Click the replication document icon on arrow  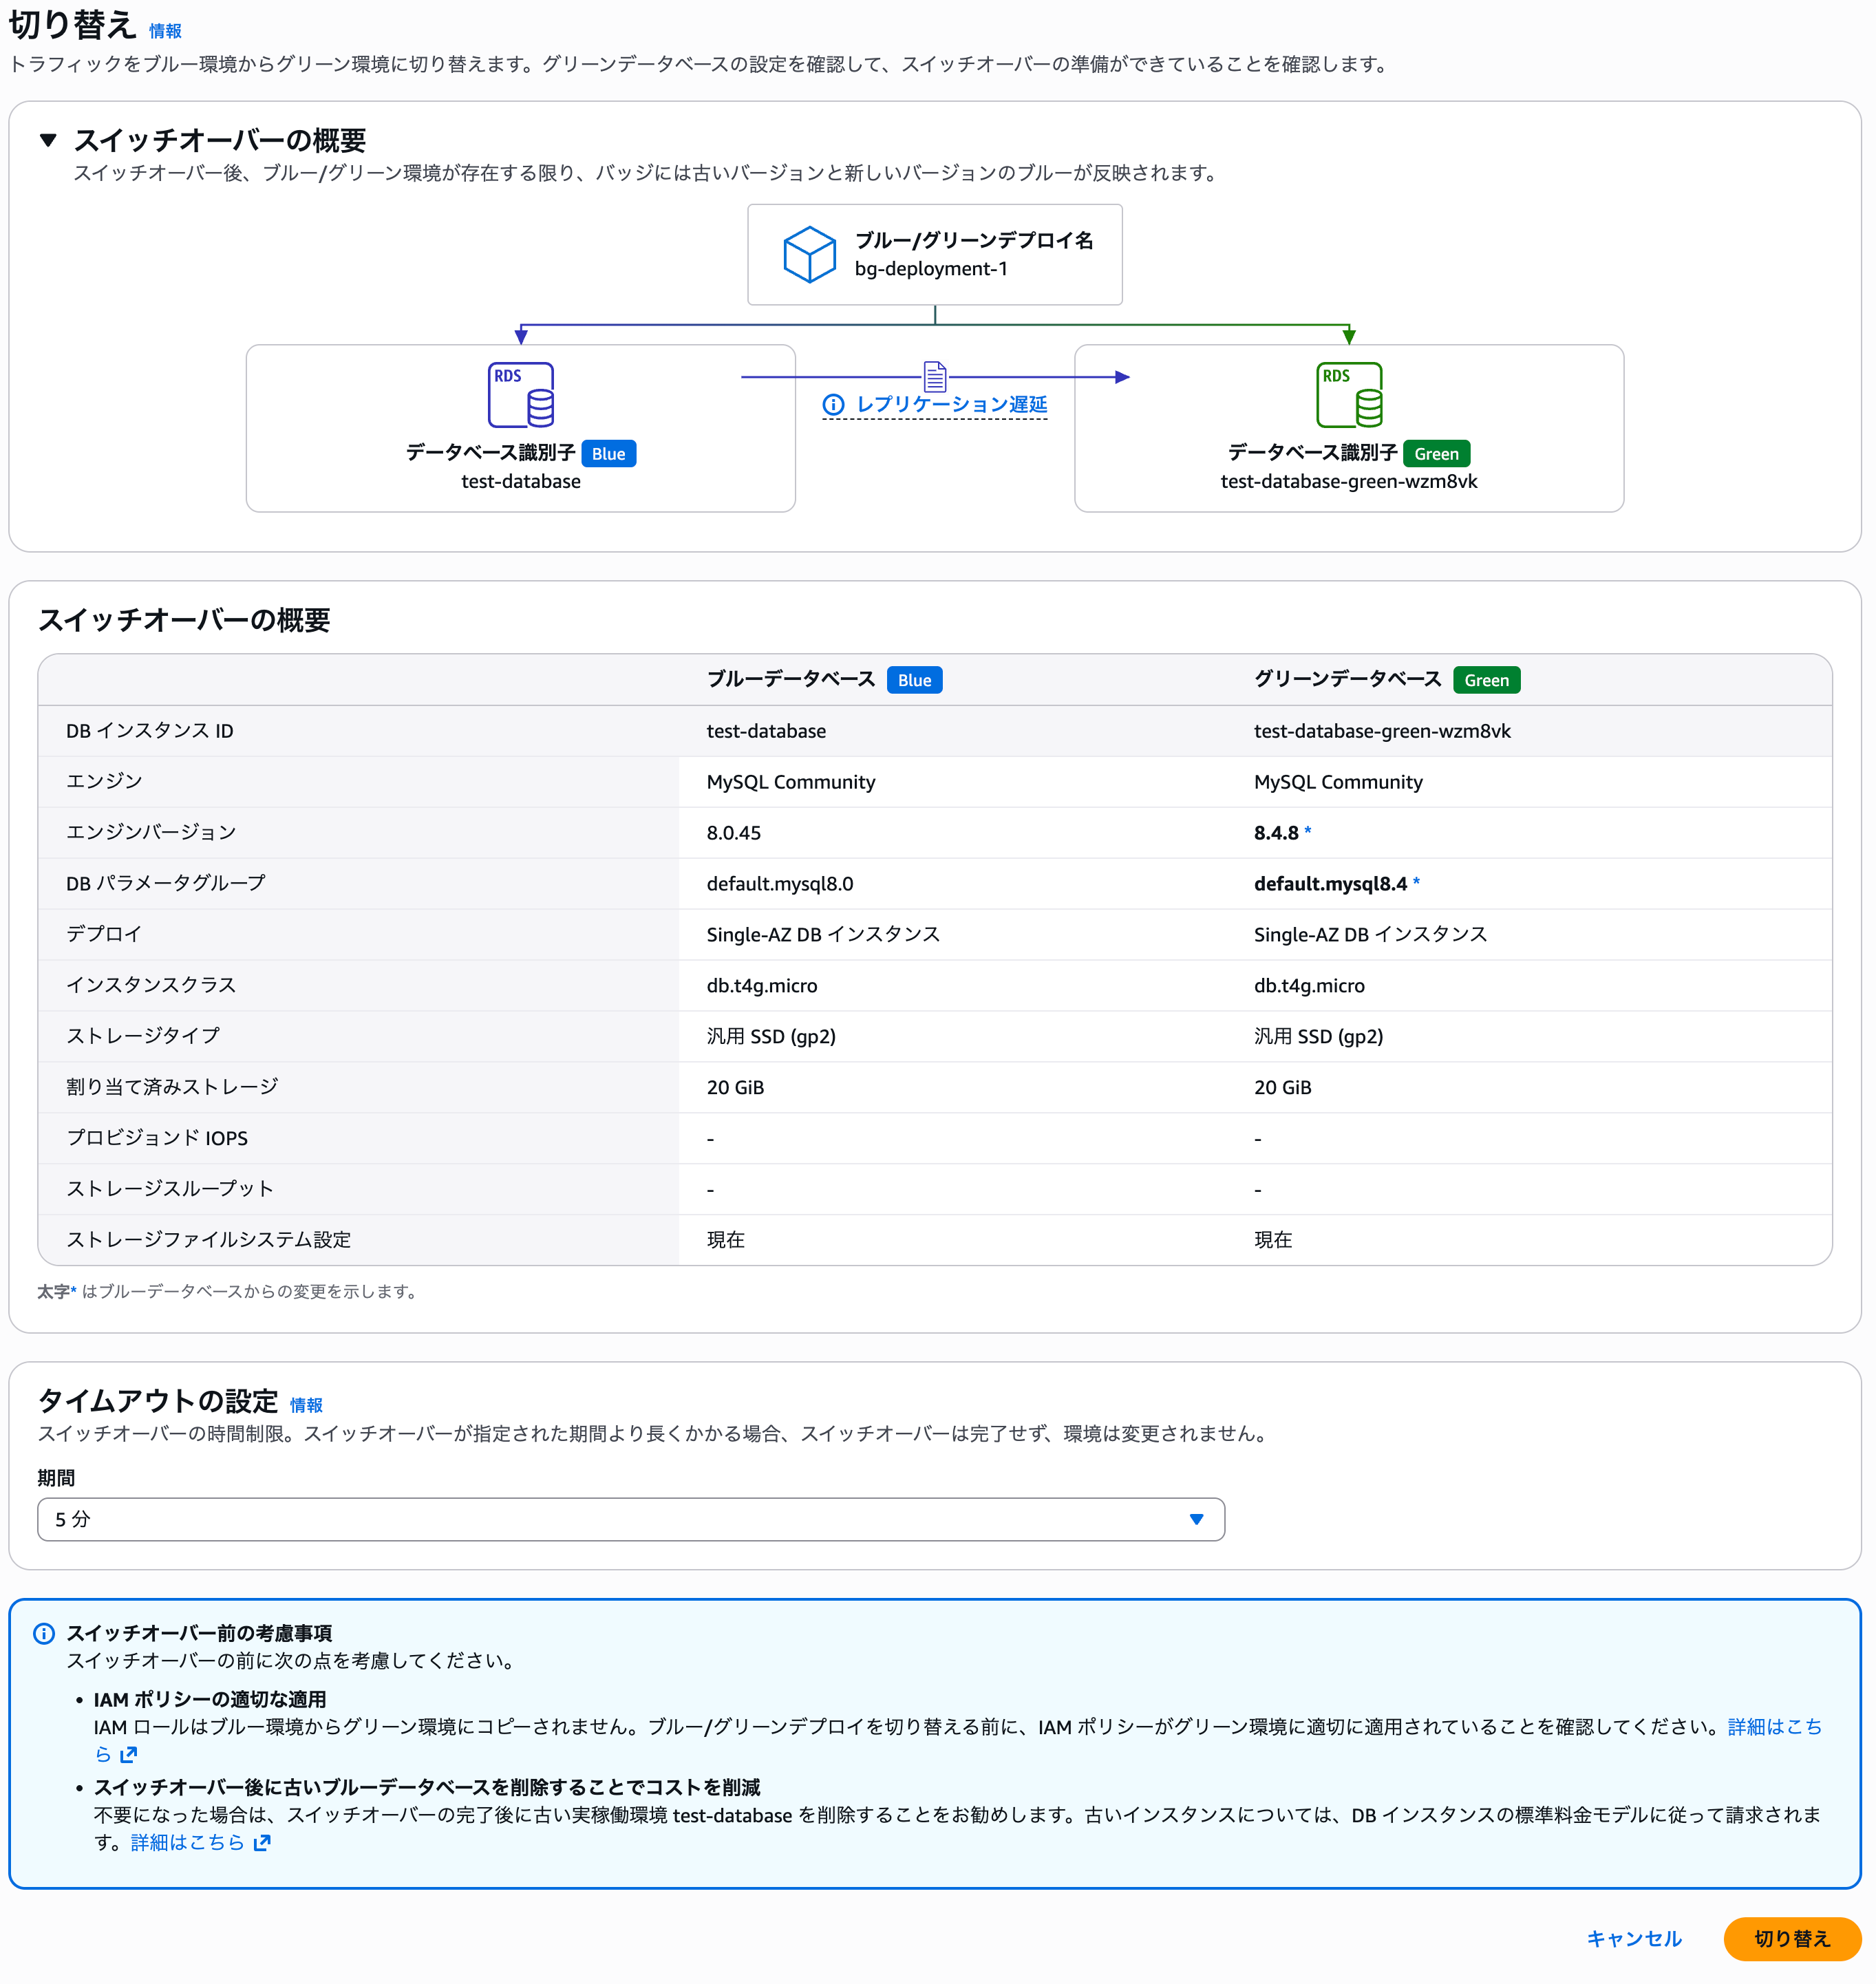click(934, 377)
